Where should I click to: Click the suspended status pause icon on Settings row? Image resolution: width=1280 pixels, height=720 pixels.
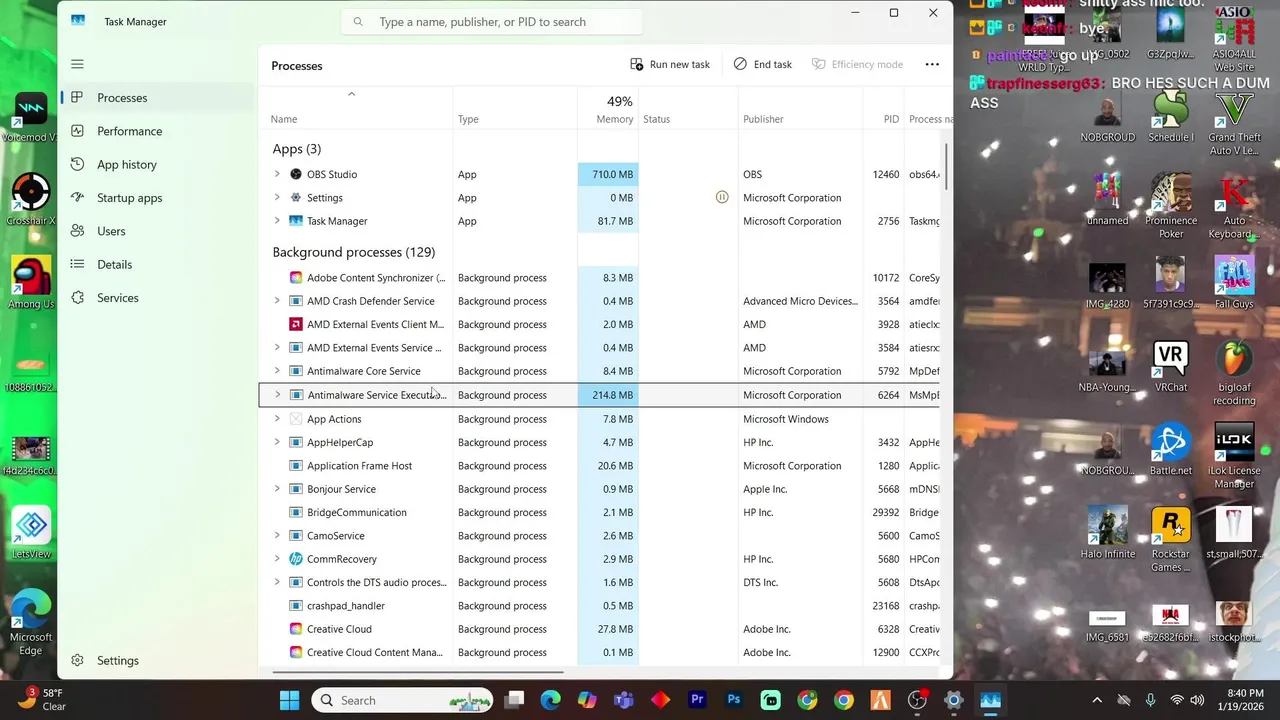722,198
